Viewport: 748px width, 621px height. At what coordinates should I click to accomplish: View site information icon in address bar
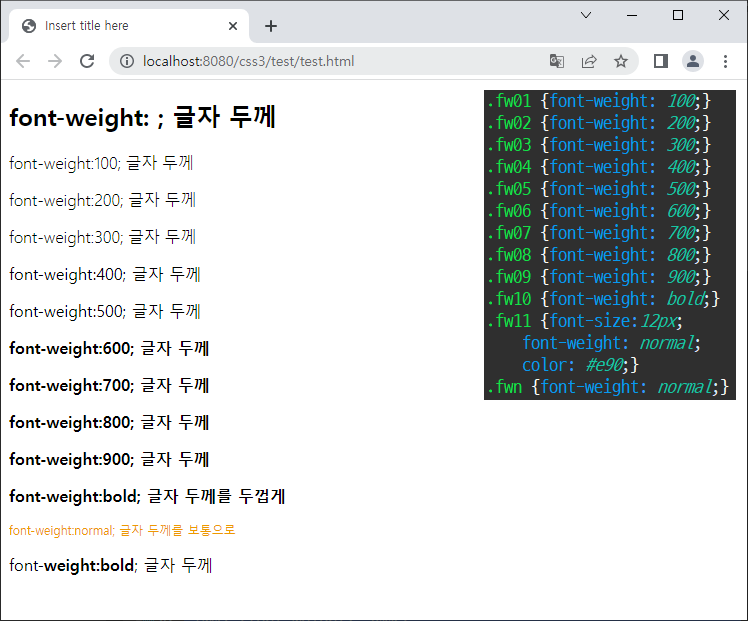(127, 61)
